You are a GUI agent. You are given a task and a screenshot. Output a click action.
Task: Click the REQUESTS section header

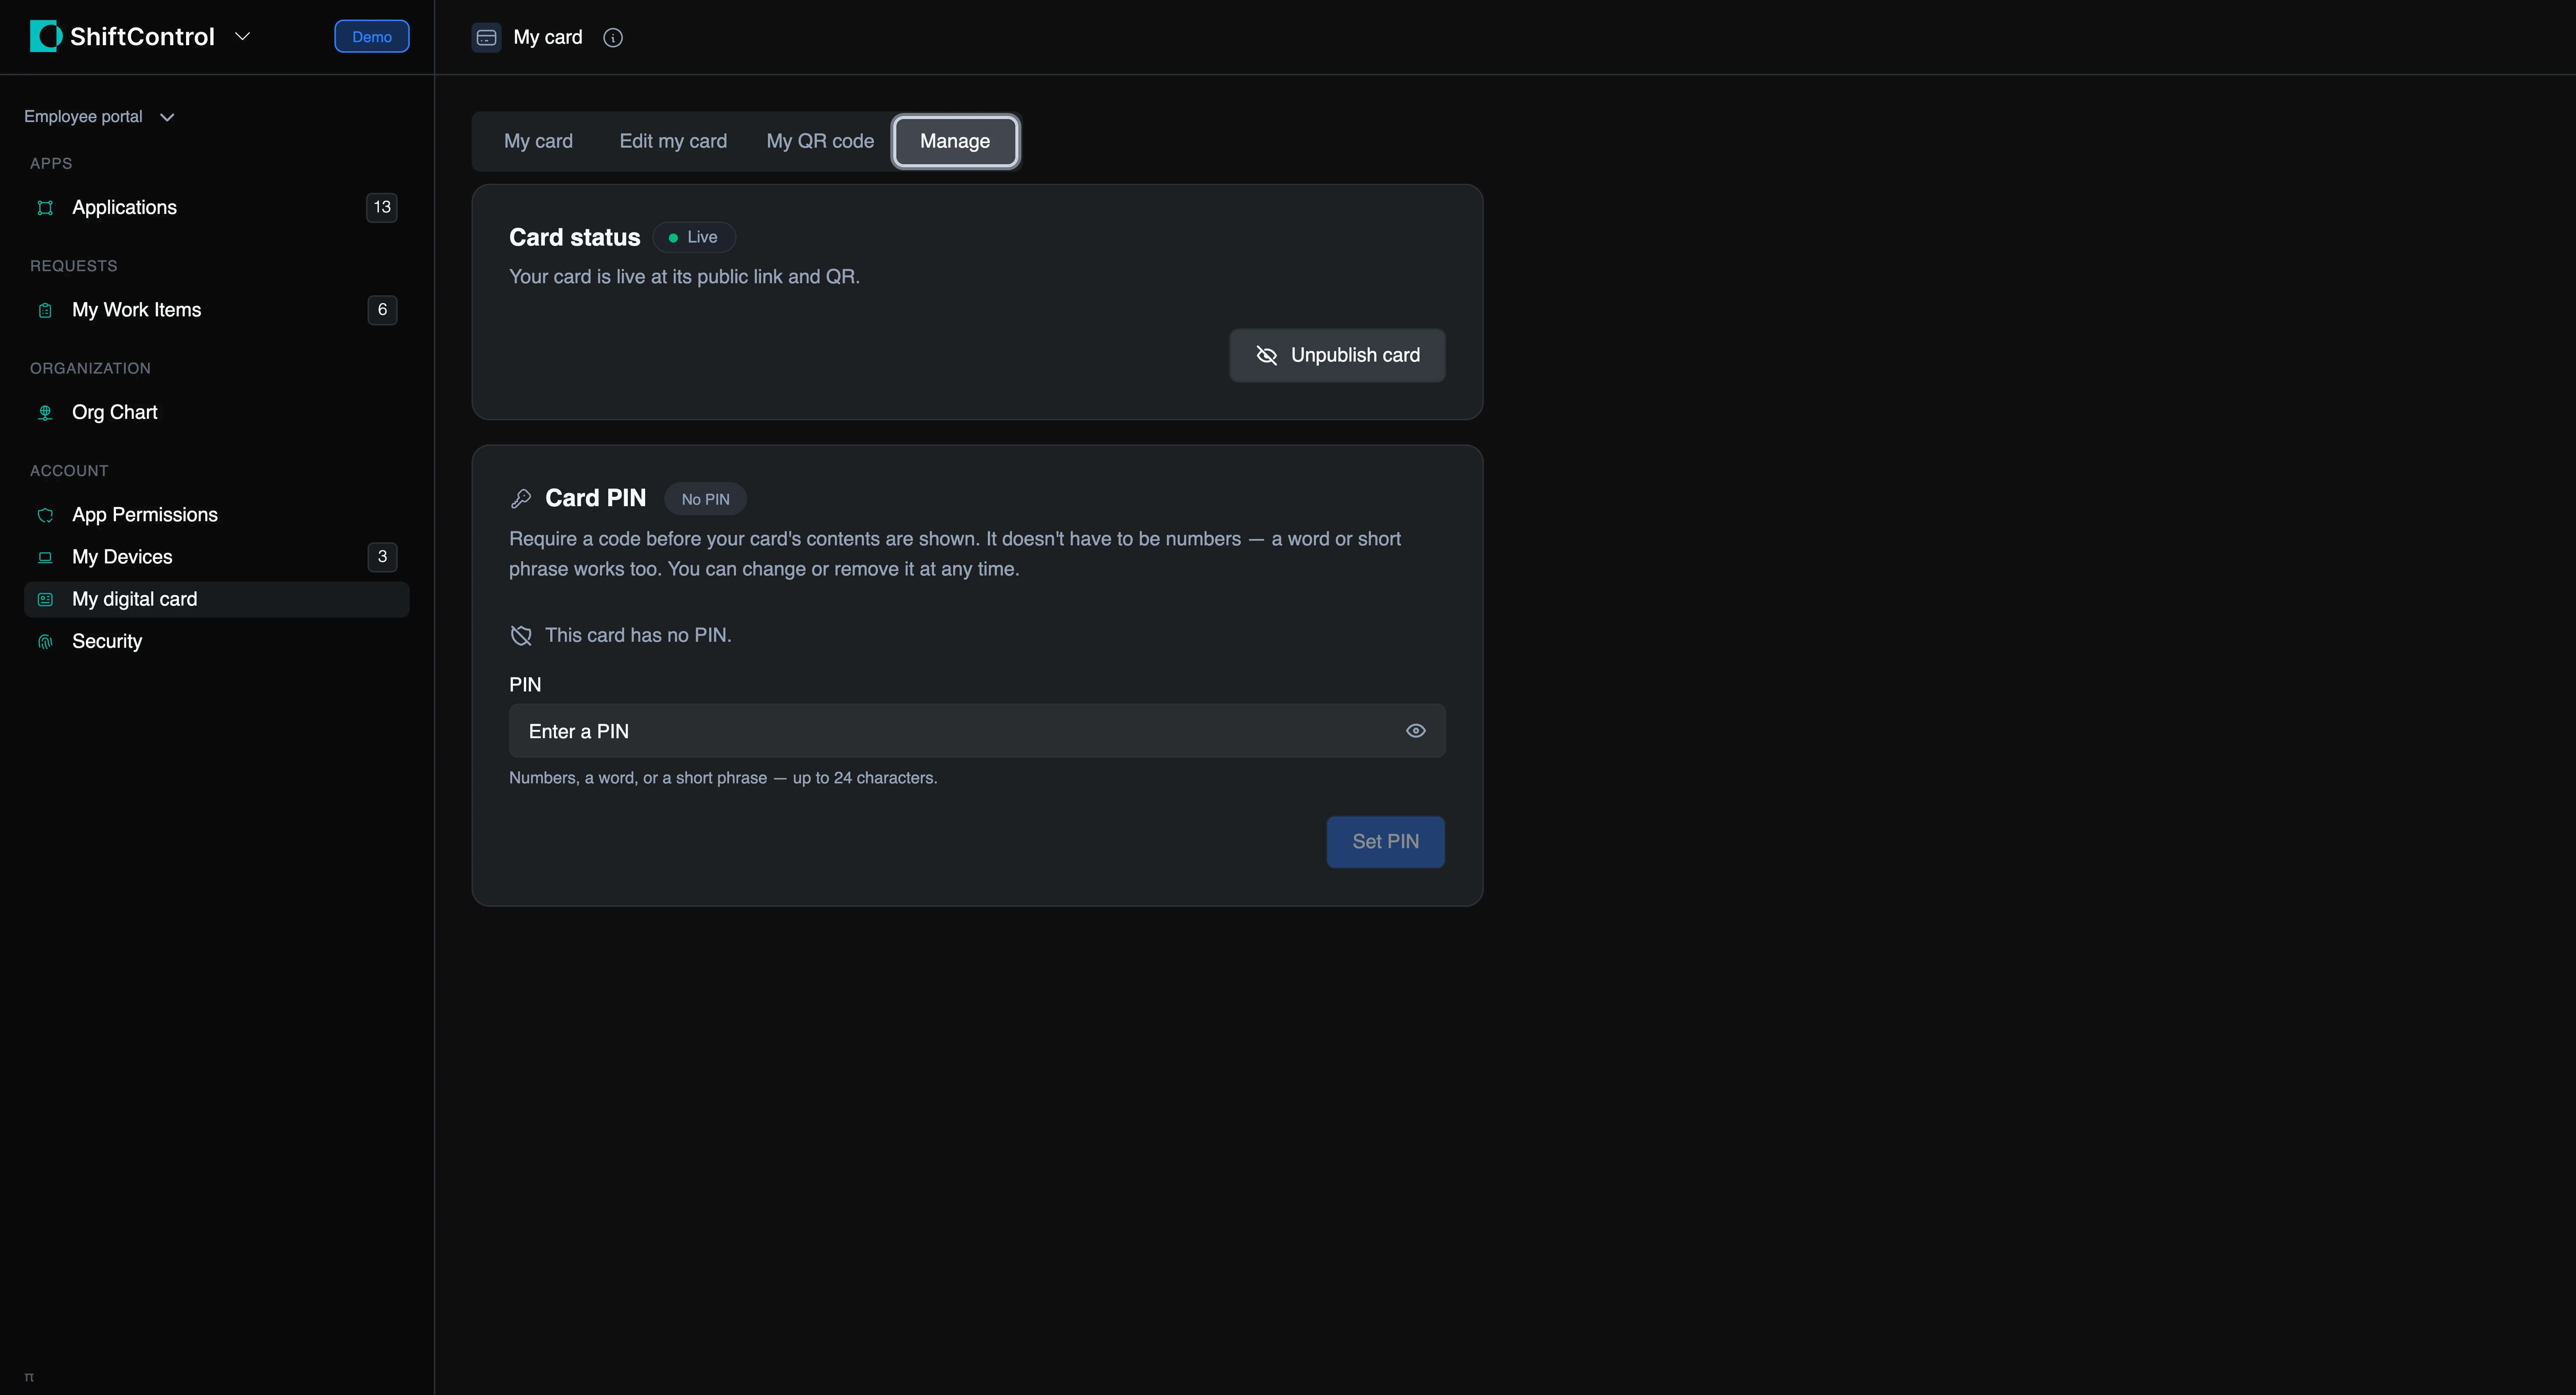click(74, 266)
